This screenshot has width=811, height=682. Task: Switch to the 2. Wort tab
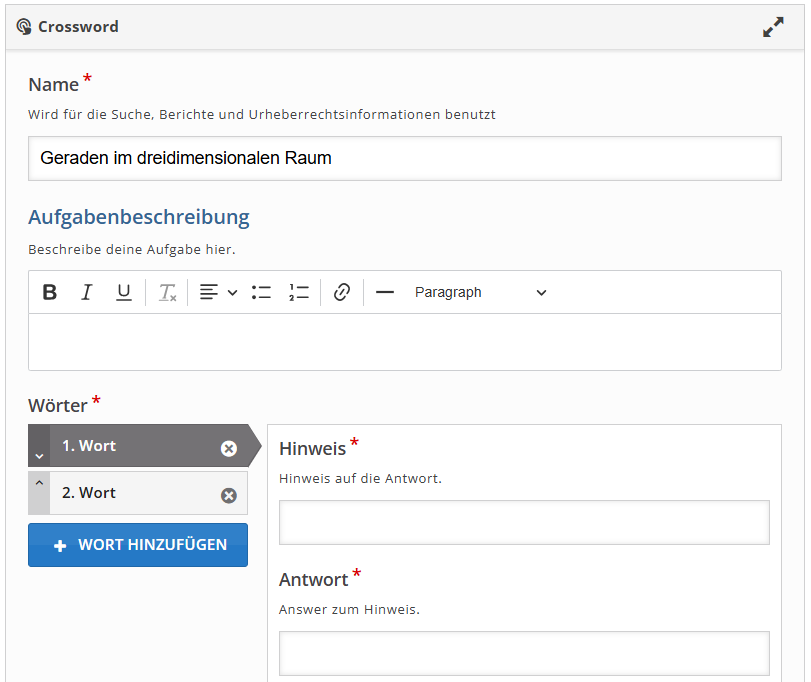click(130, 493)
